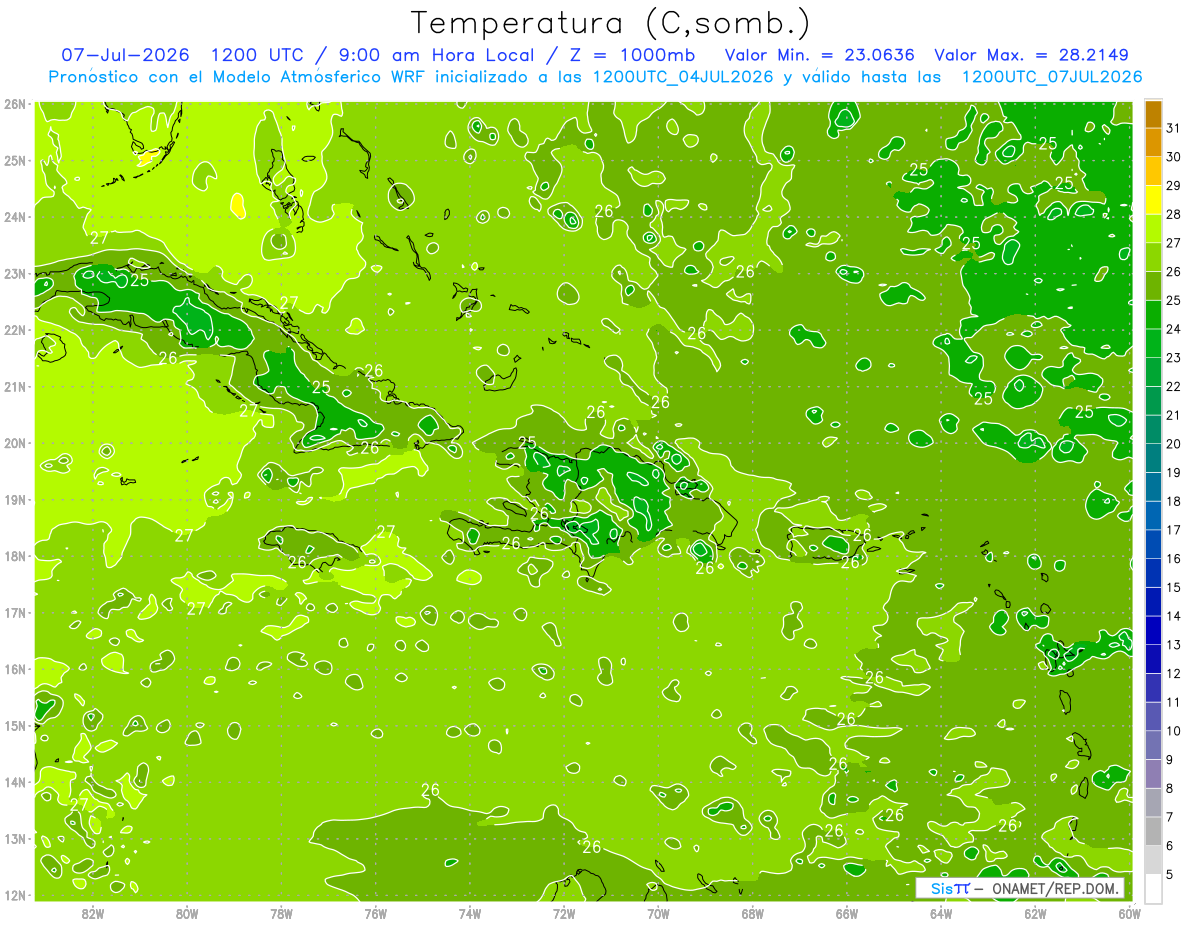Select the date text "07-Jul-2026"
Screen dimensions: 1200x927
(x=126, y=54)
